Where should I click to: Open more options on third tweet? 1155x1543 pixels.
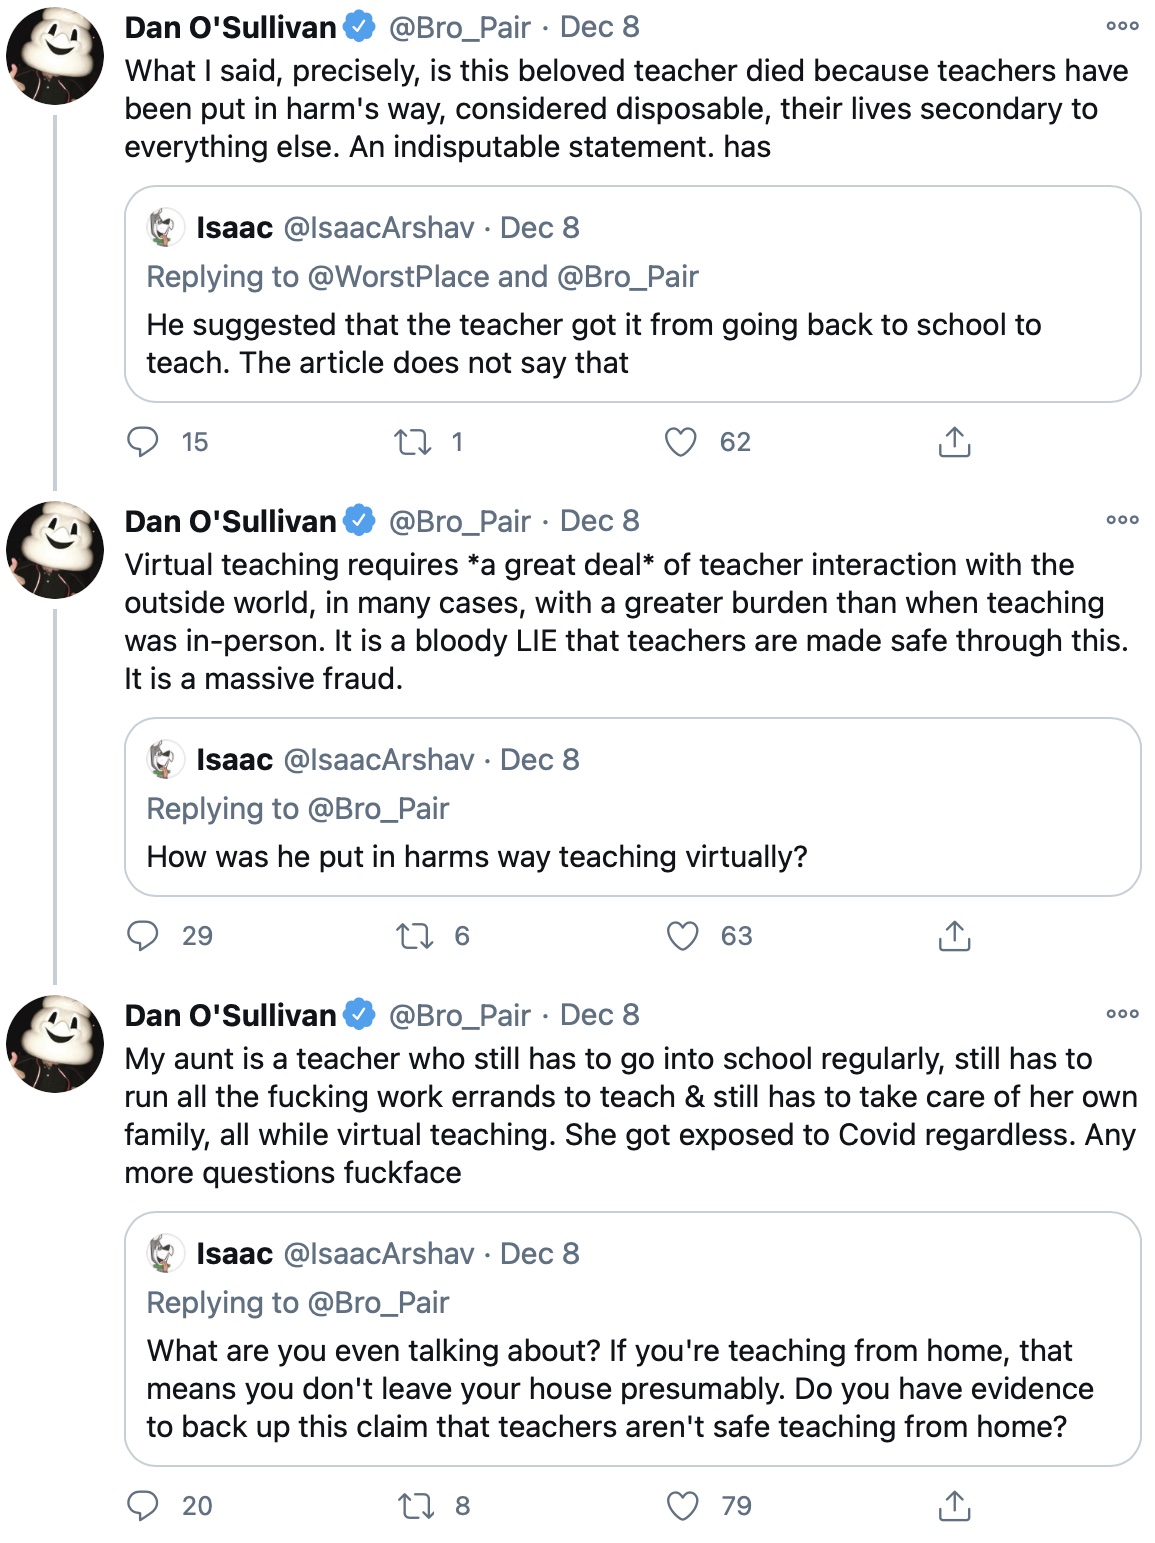click(1122, 1014)
